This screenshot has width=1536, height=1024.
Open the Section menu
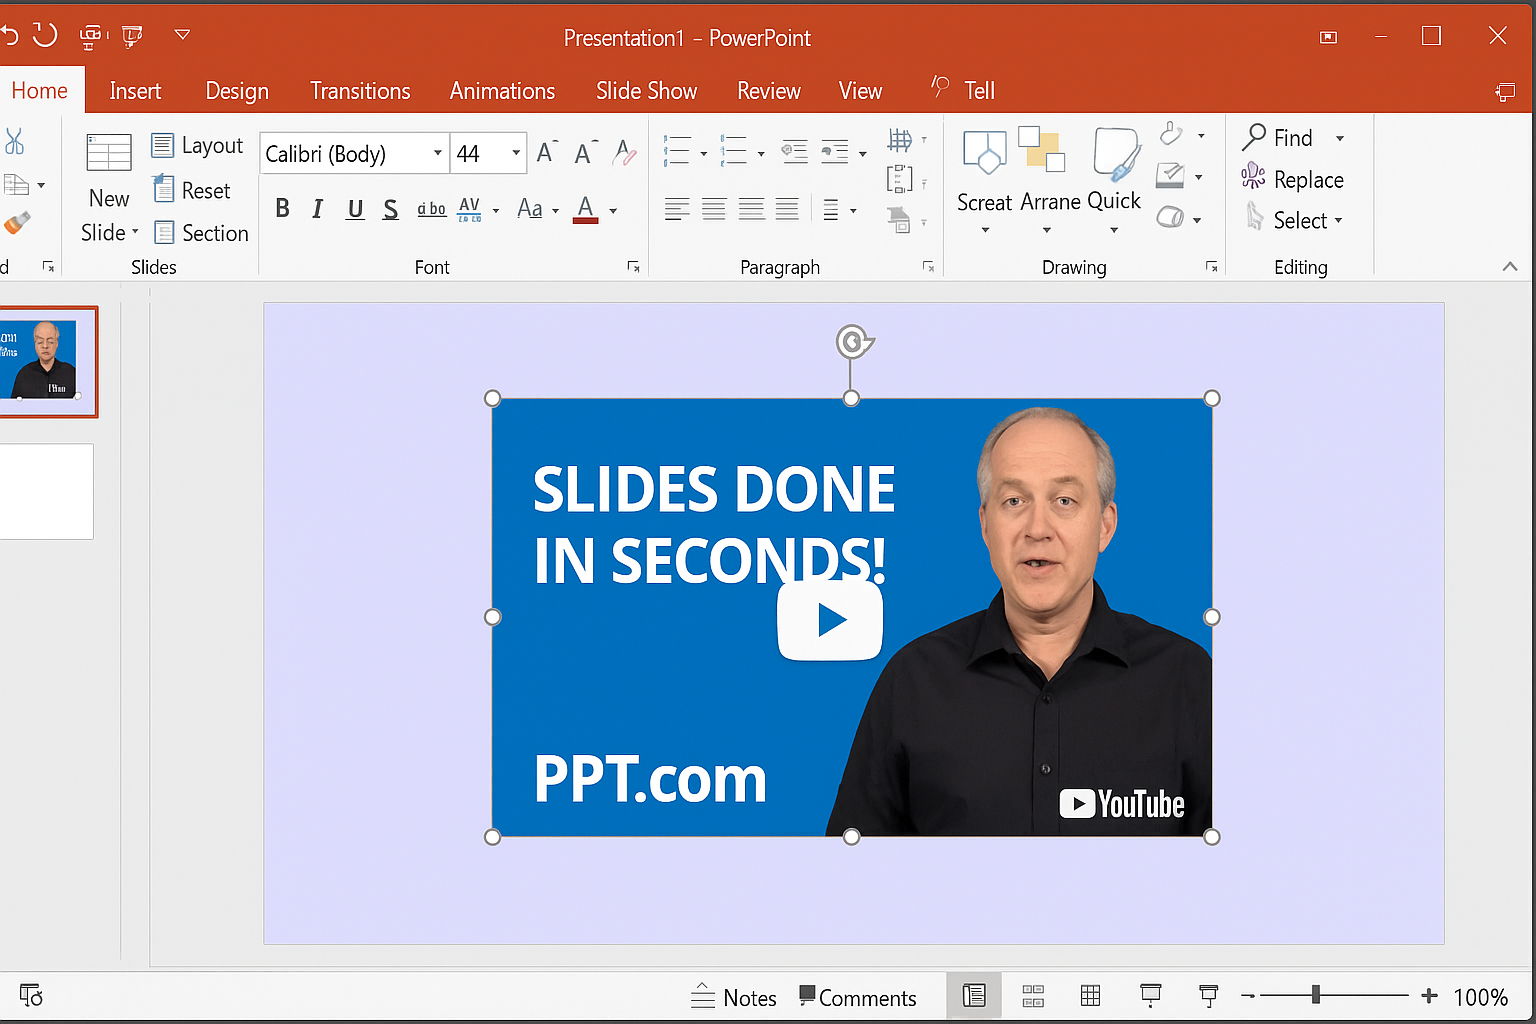(x=201, y=233)
